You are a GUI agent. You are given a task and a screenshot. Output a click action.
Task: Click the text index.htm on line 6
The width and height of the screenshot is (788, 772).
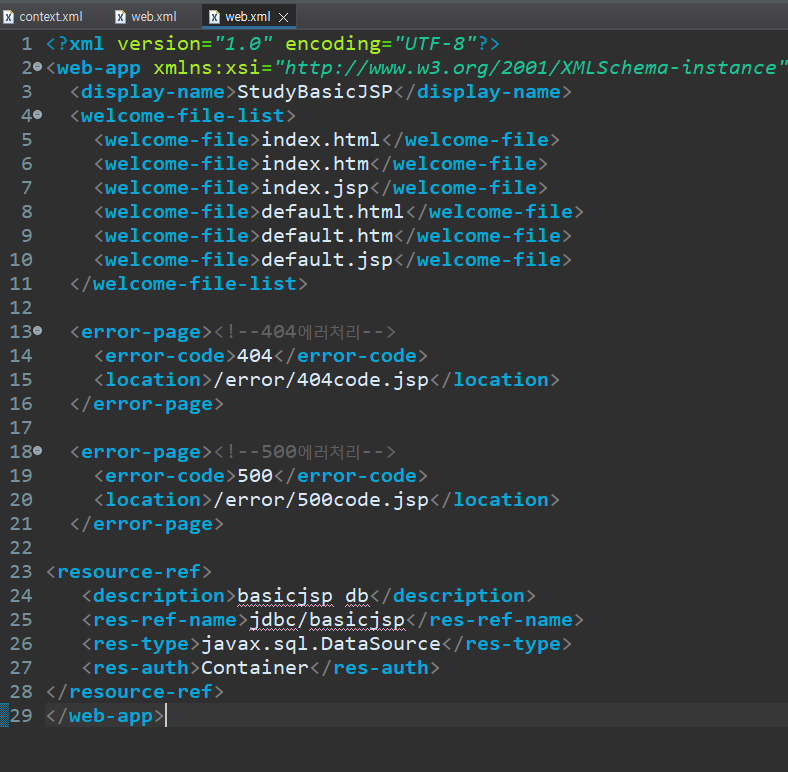315,164
